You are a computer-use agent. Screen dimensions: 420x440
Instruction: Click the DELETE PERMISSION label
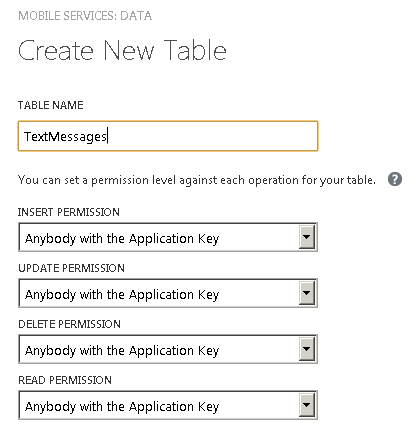pos(69,324)
